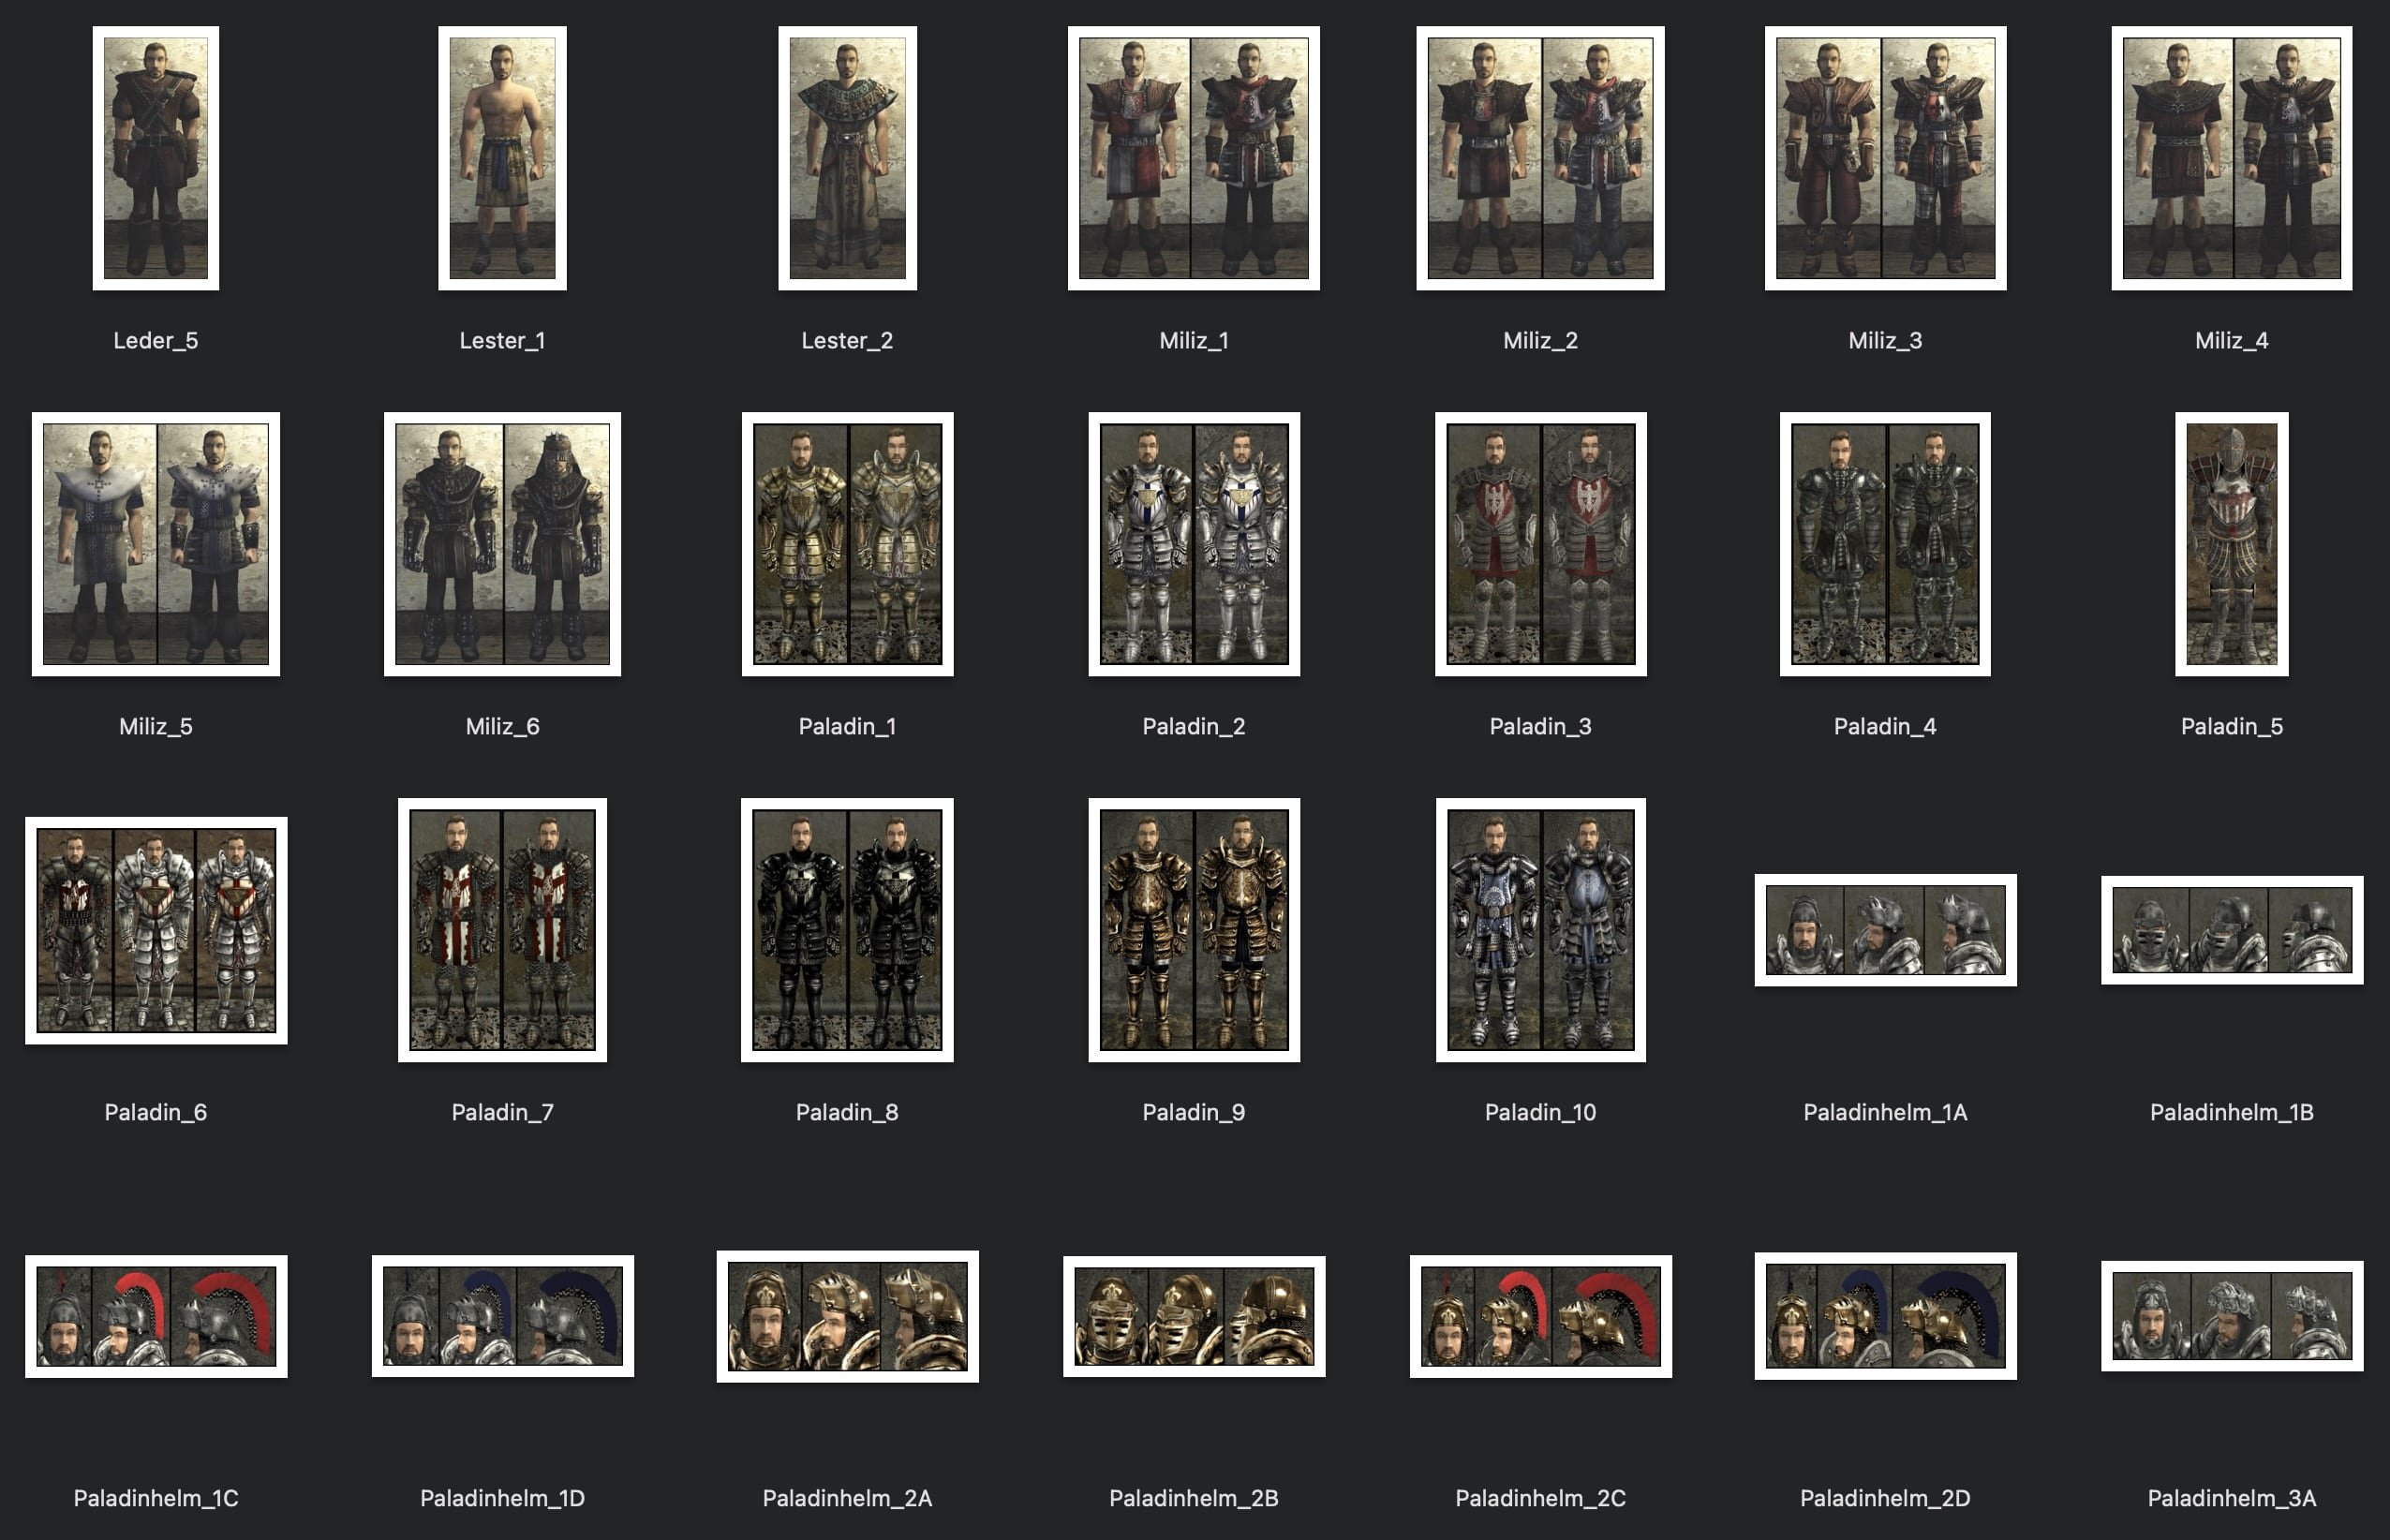The width and height of the screenshot is (2390, 1540).
Task: Click the Paladinhelm_2D file name label
Action: point(1885,1498)
